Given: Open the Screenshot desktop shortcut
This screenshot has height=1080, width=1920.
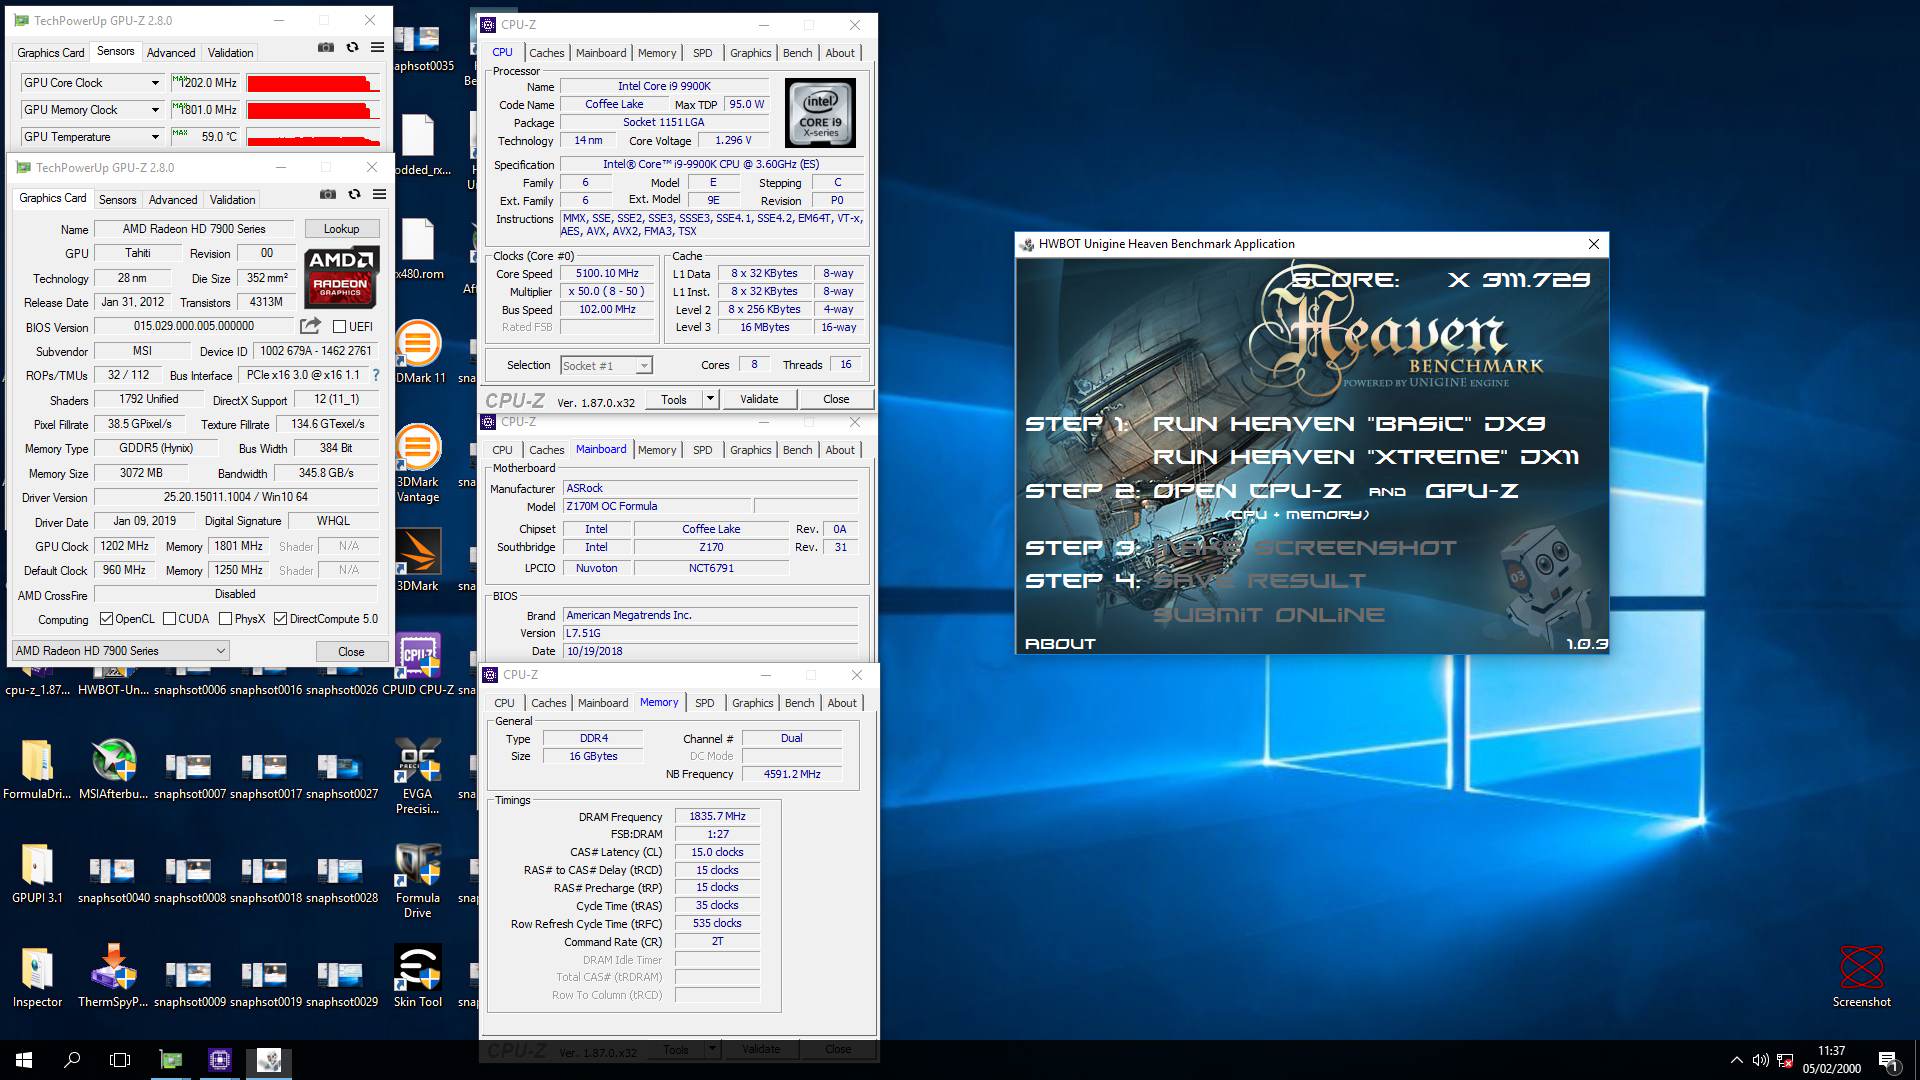Looking at the screenshot, I should [x=1861, y=976].
